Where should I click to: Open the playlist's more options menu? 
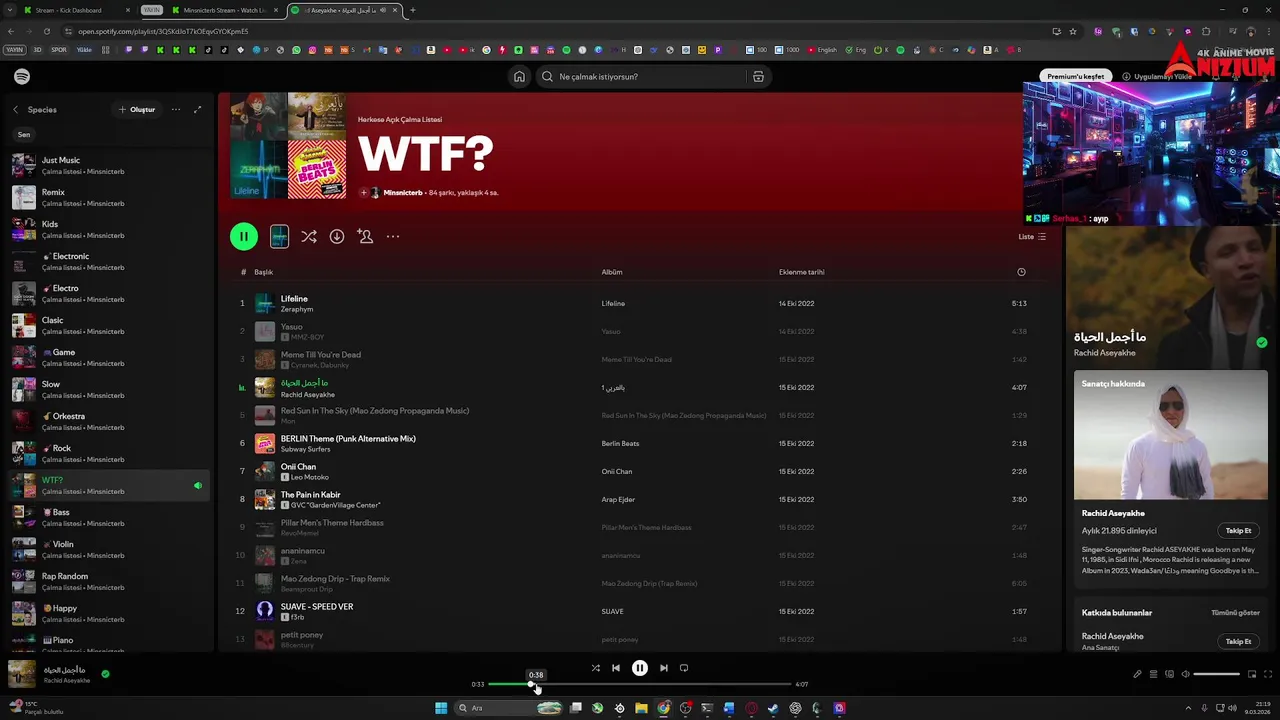393,236
